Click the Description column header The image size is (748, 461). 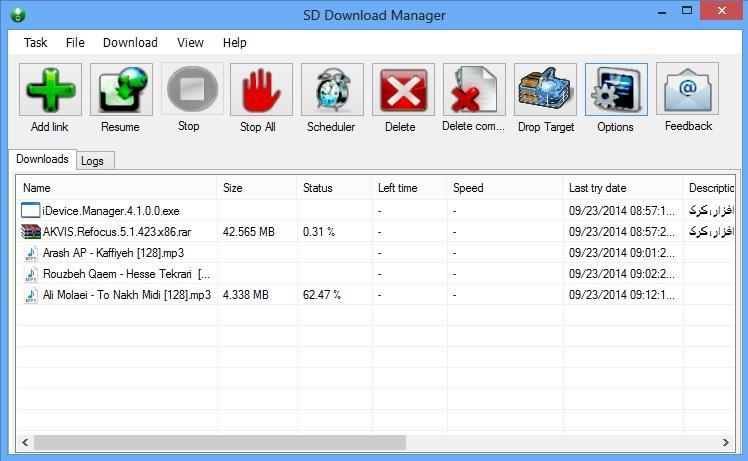709,188
